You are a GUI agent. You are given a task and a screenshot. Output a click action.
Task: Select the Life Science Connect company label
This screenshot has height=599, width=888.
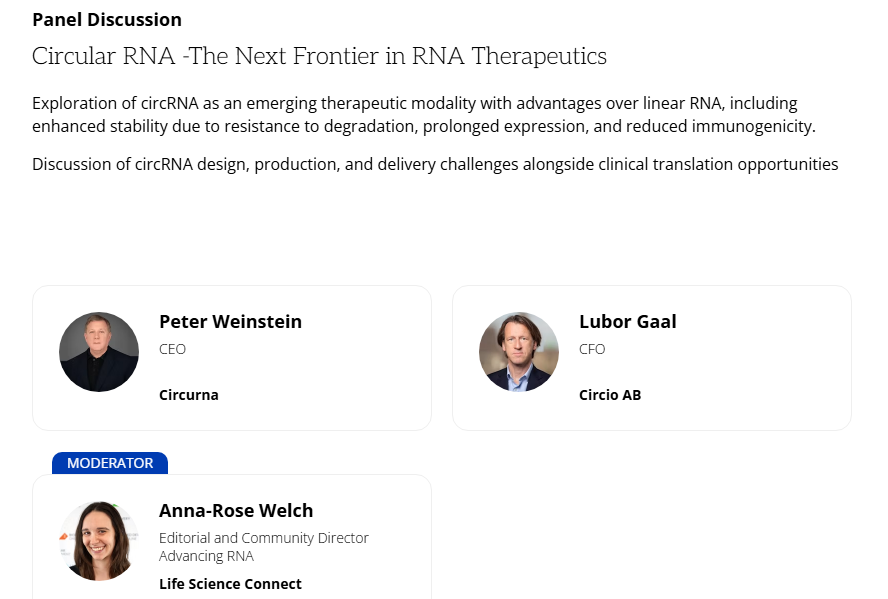(230, 584)
